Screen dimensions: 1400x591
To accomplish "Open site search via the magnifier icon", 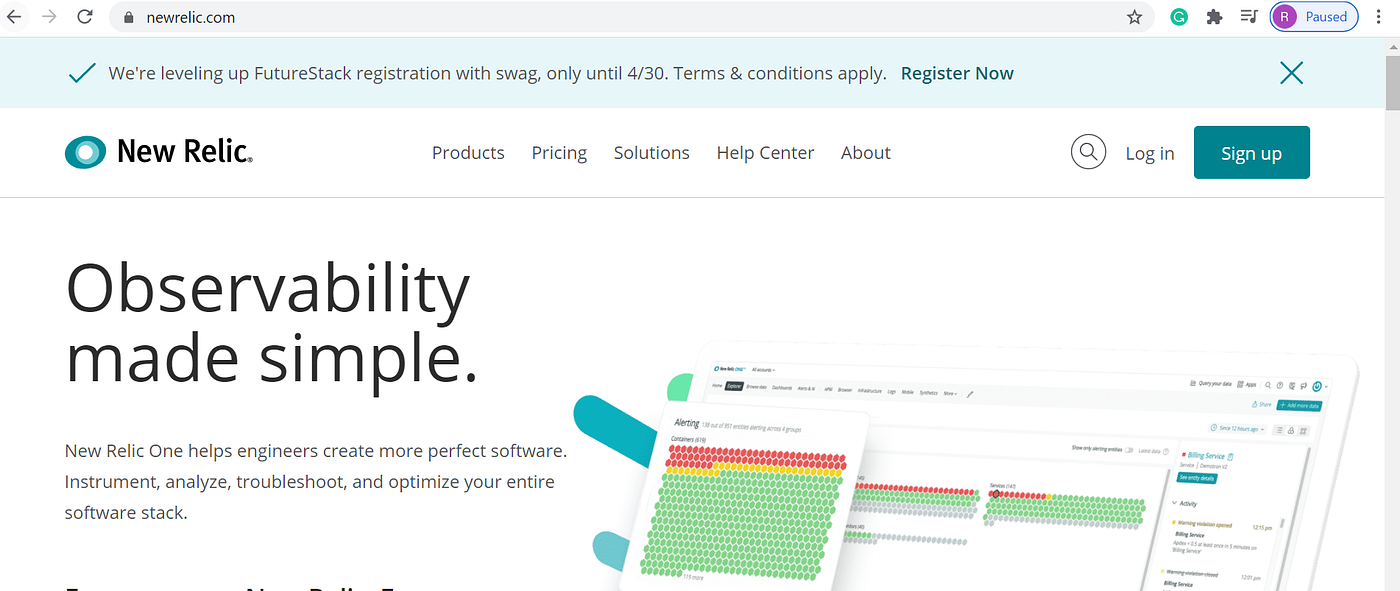I will point(1089,152).
